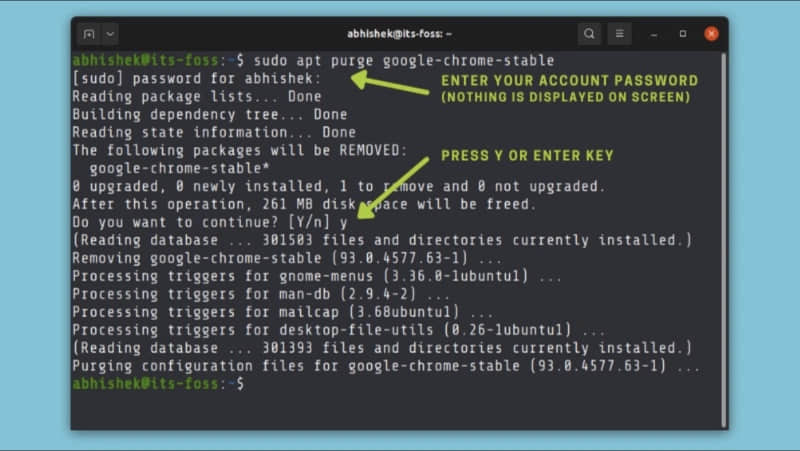Click 'Processing triggers for mailcap' line

(283, 312)
